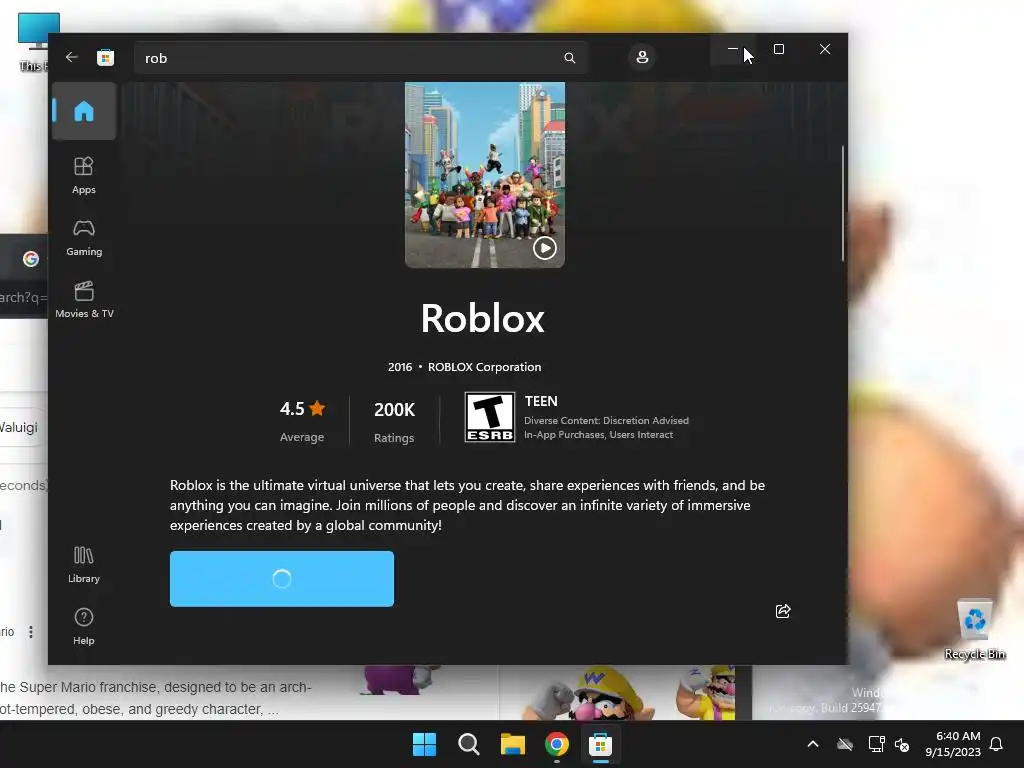Screen dimensions: 1024x768
Task: Show hidden system tray icons chevron
Action: [x=813, y=744]
